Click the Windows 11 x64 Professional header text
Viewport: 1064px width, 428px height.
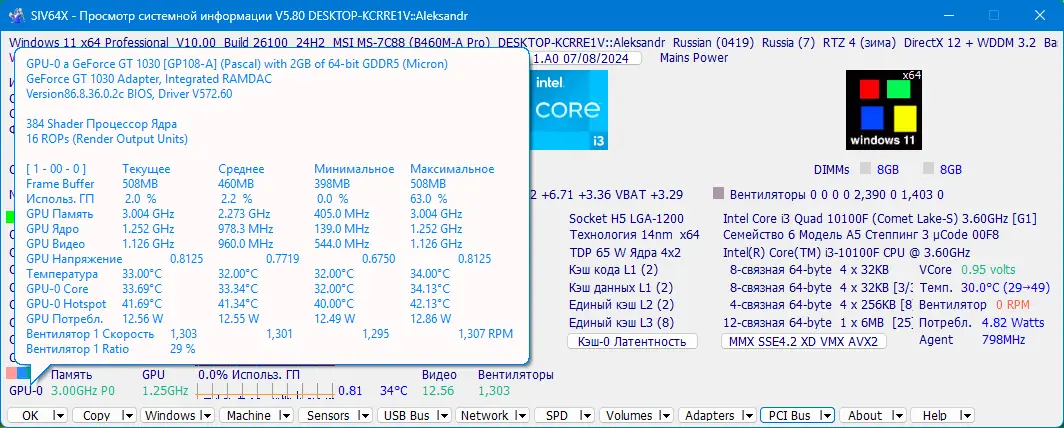coord(89,43)
